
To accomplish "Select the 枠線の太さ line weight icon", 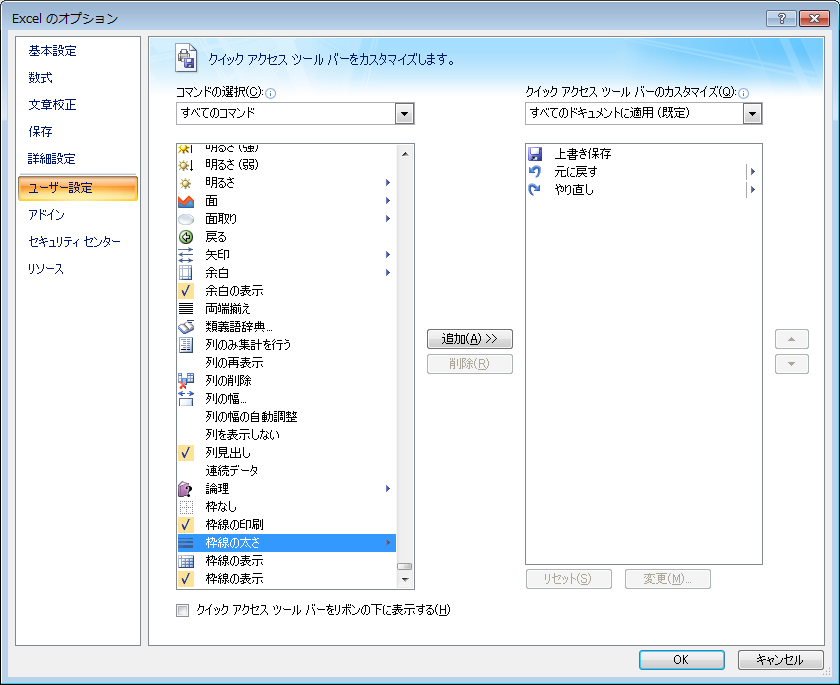I will coord(185,543).
